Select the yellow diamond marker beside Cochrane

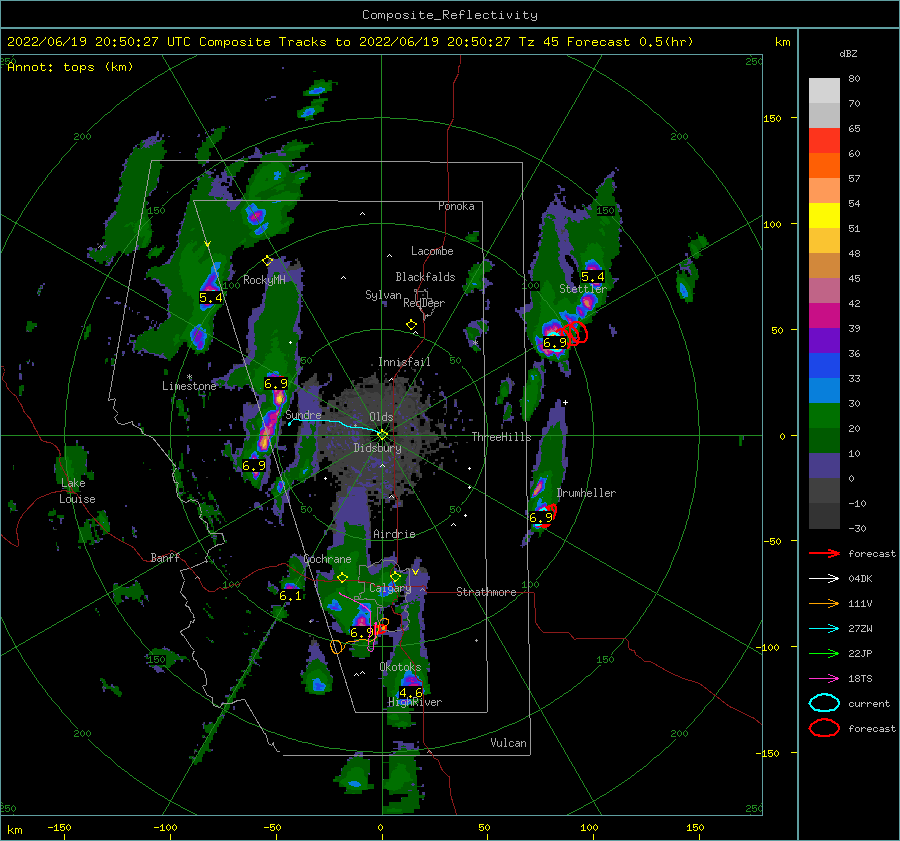343,578
